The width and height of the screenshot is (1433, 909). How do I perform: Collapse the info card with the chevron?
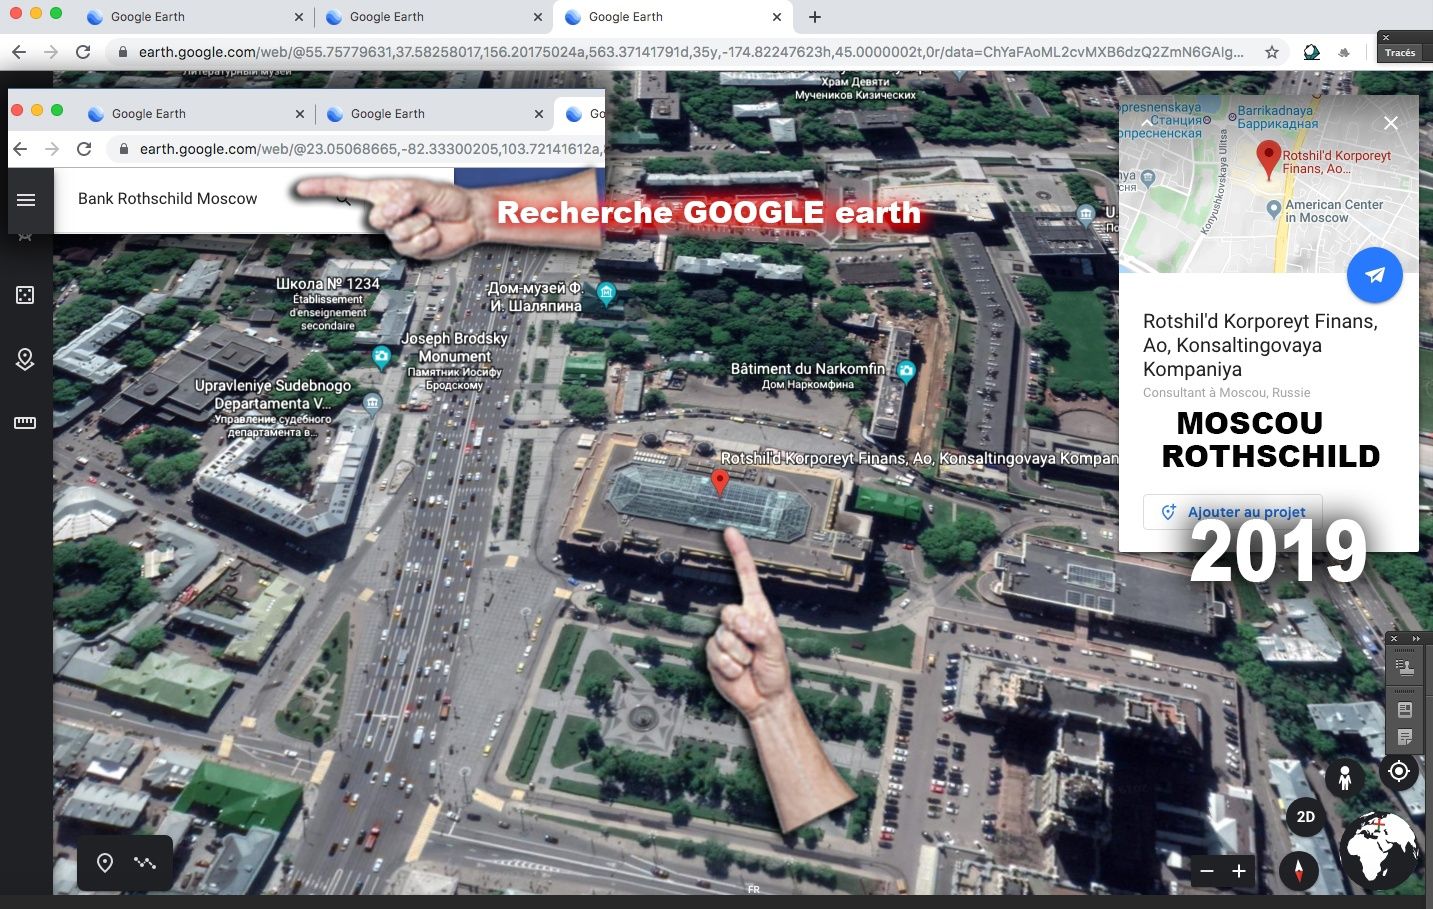(1145, 122)
